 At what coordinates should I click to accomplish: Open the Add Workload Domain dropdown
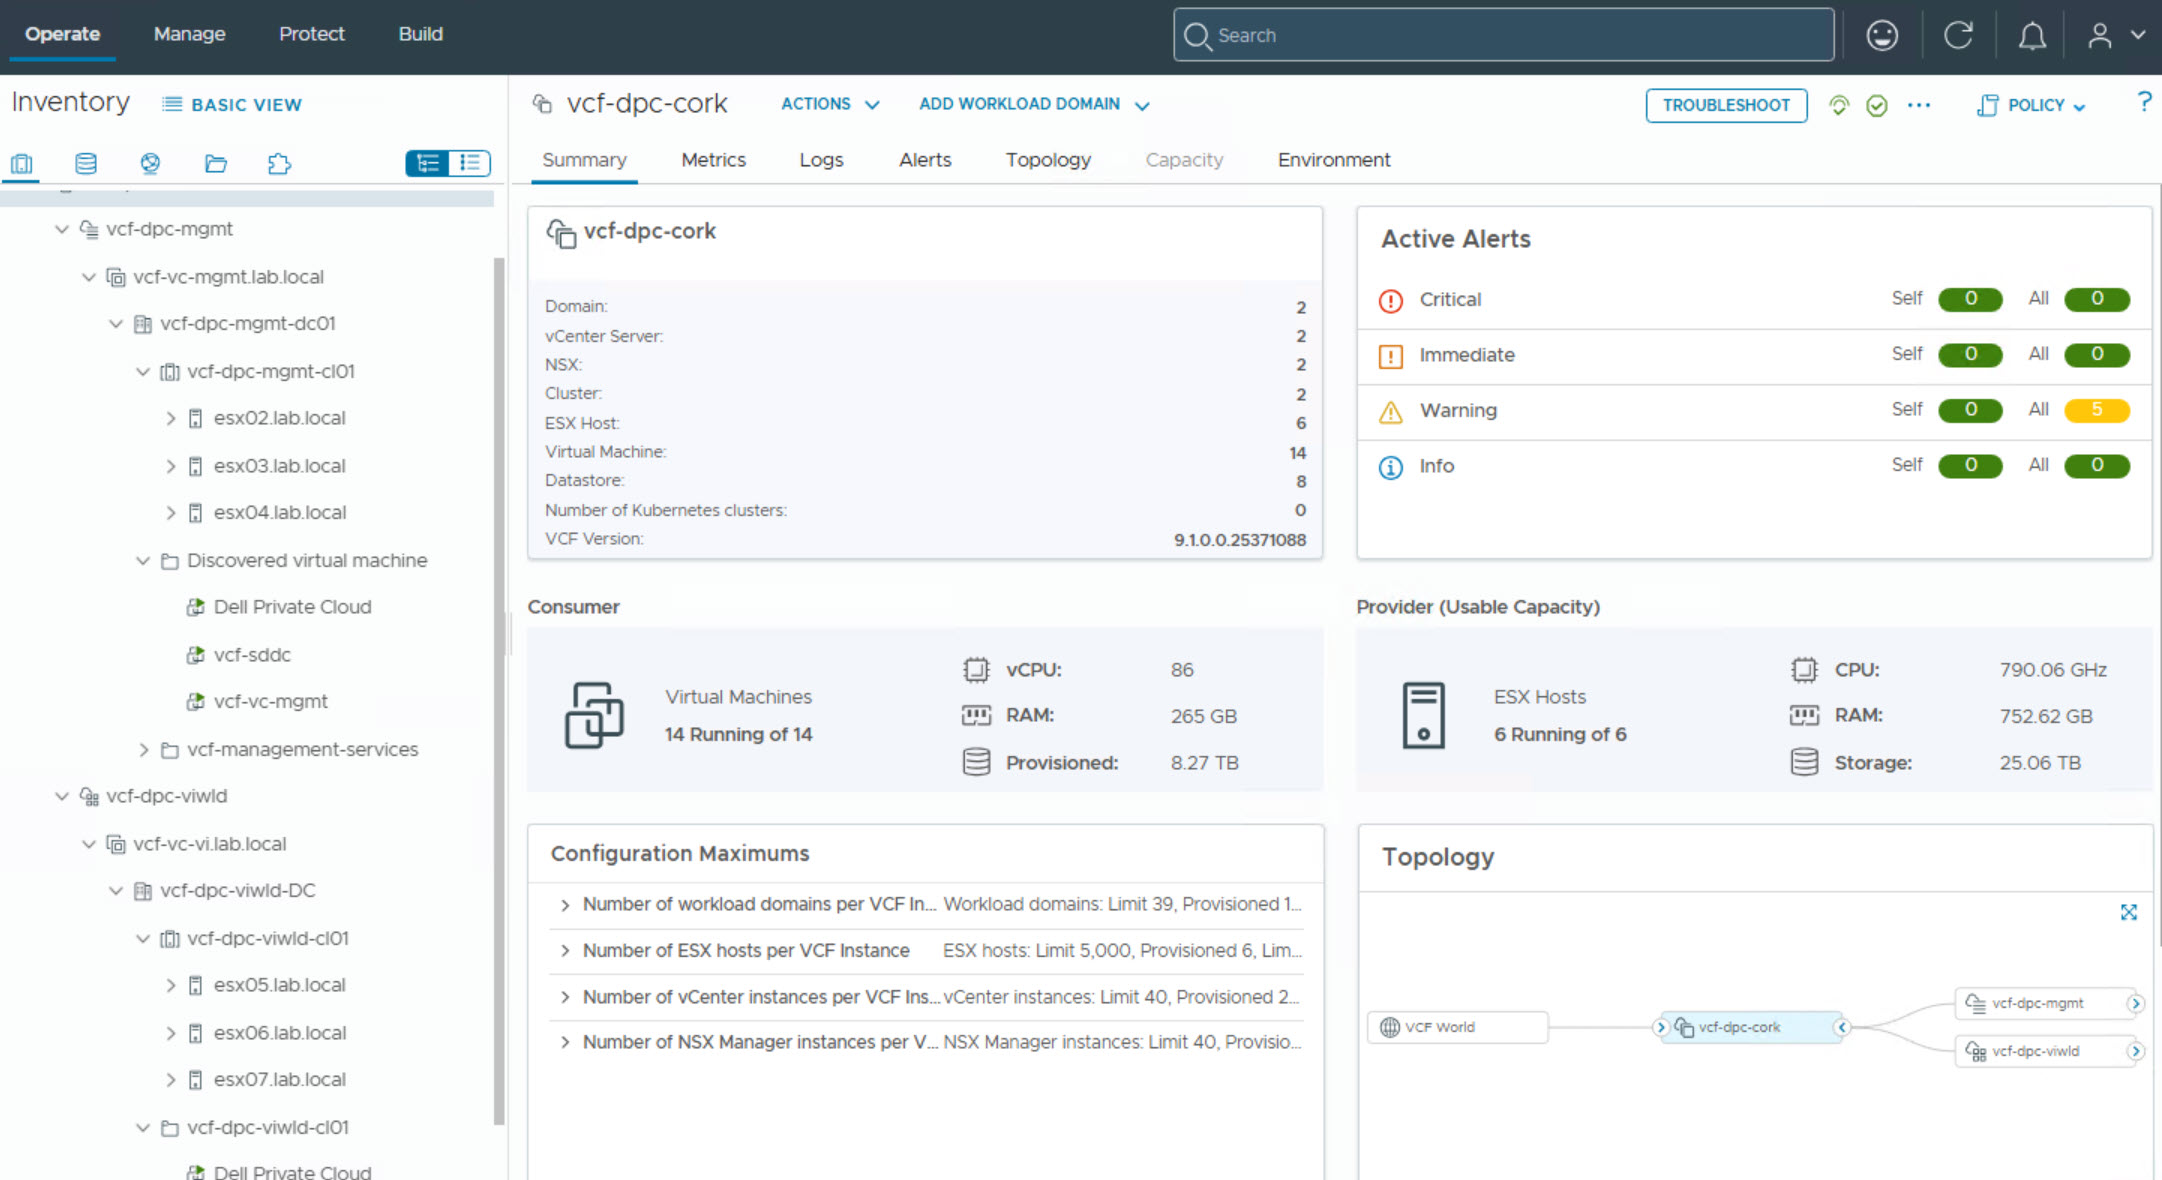pyautogui.click(x=1034, y=104)
